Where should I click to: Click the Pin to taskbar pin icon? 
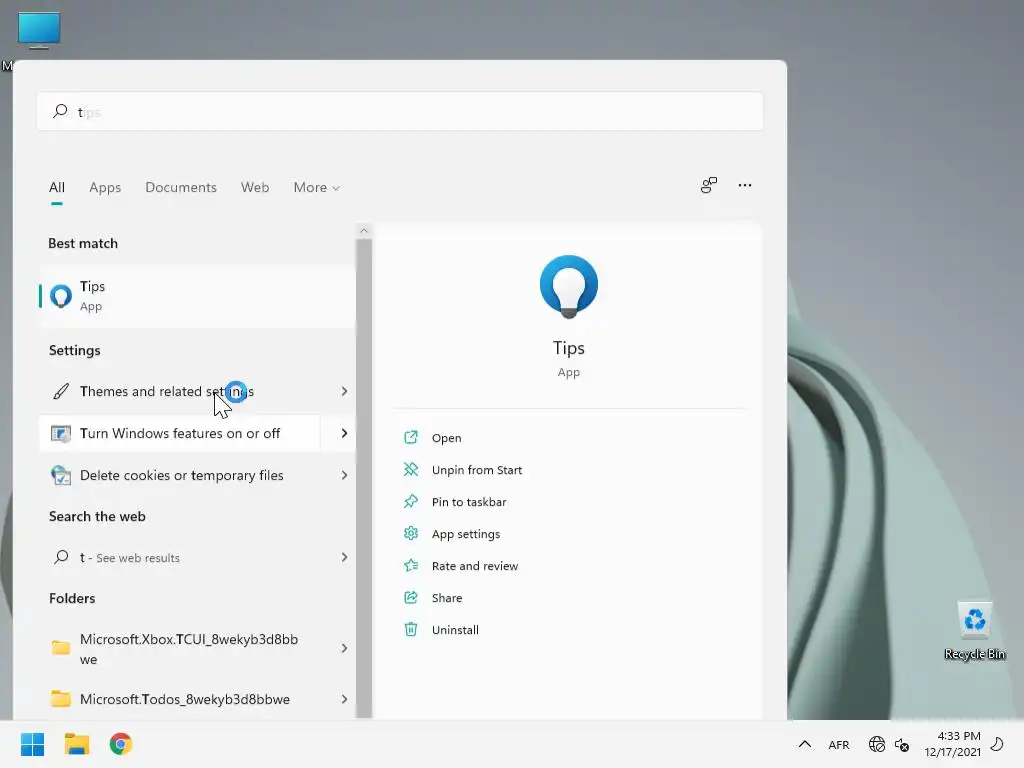pyautogui.click(x=411, y=502)
